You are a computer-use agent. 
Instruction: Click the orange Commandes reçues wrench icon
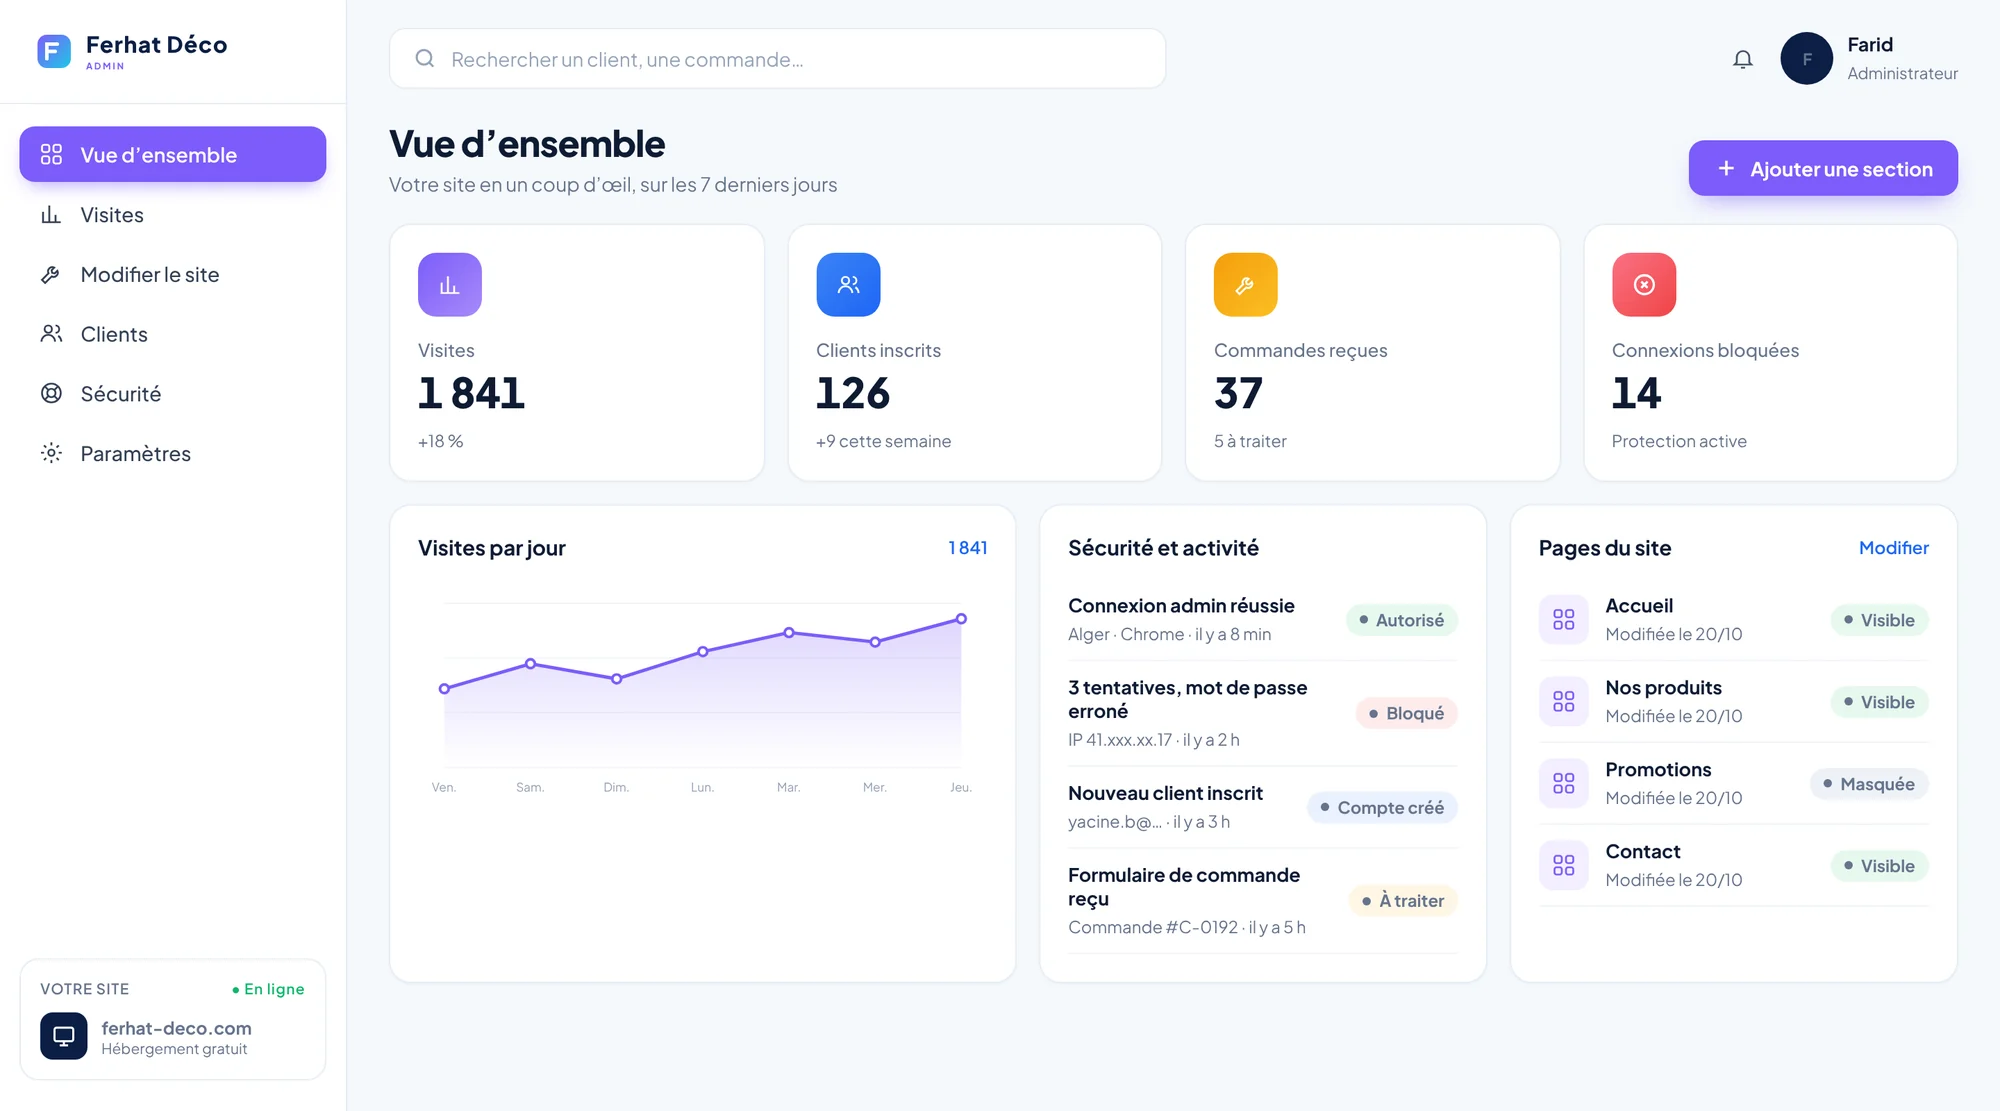tap(1246, 285)
